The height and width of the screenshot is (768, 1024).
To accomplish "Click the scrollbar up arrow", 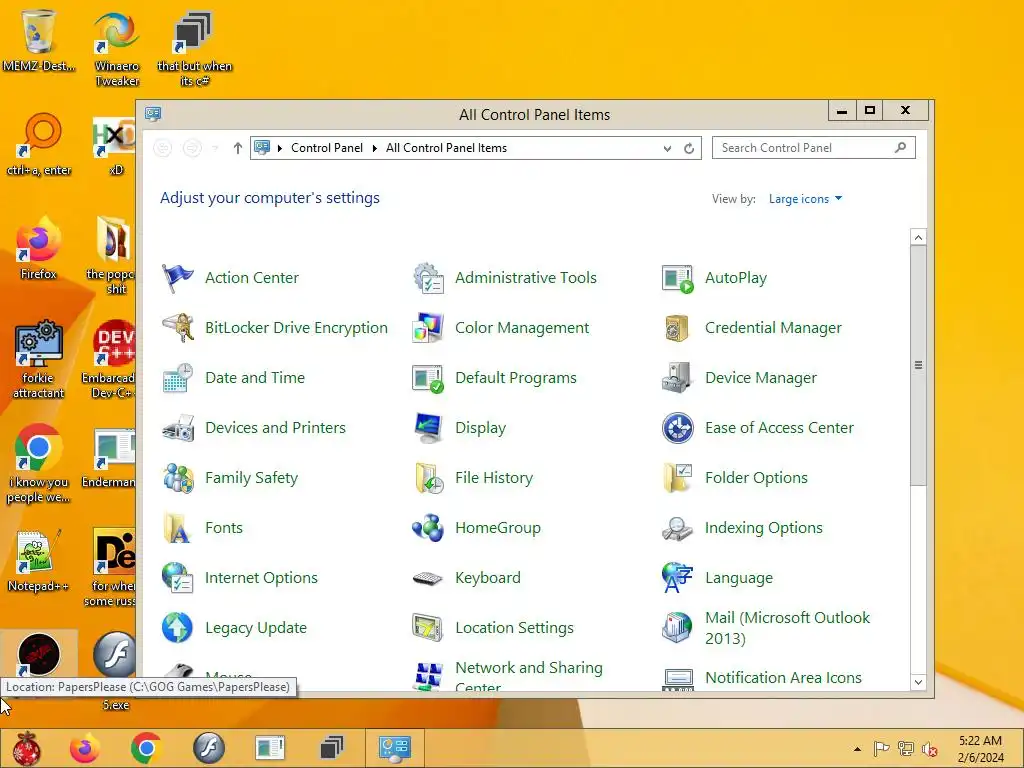I will pyautogui.click(x=918, y=237).
